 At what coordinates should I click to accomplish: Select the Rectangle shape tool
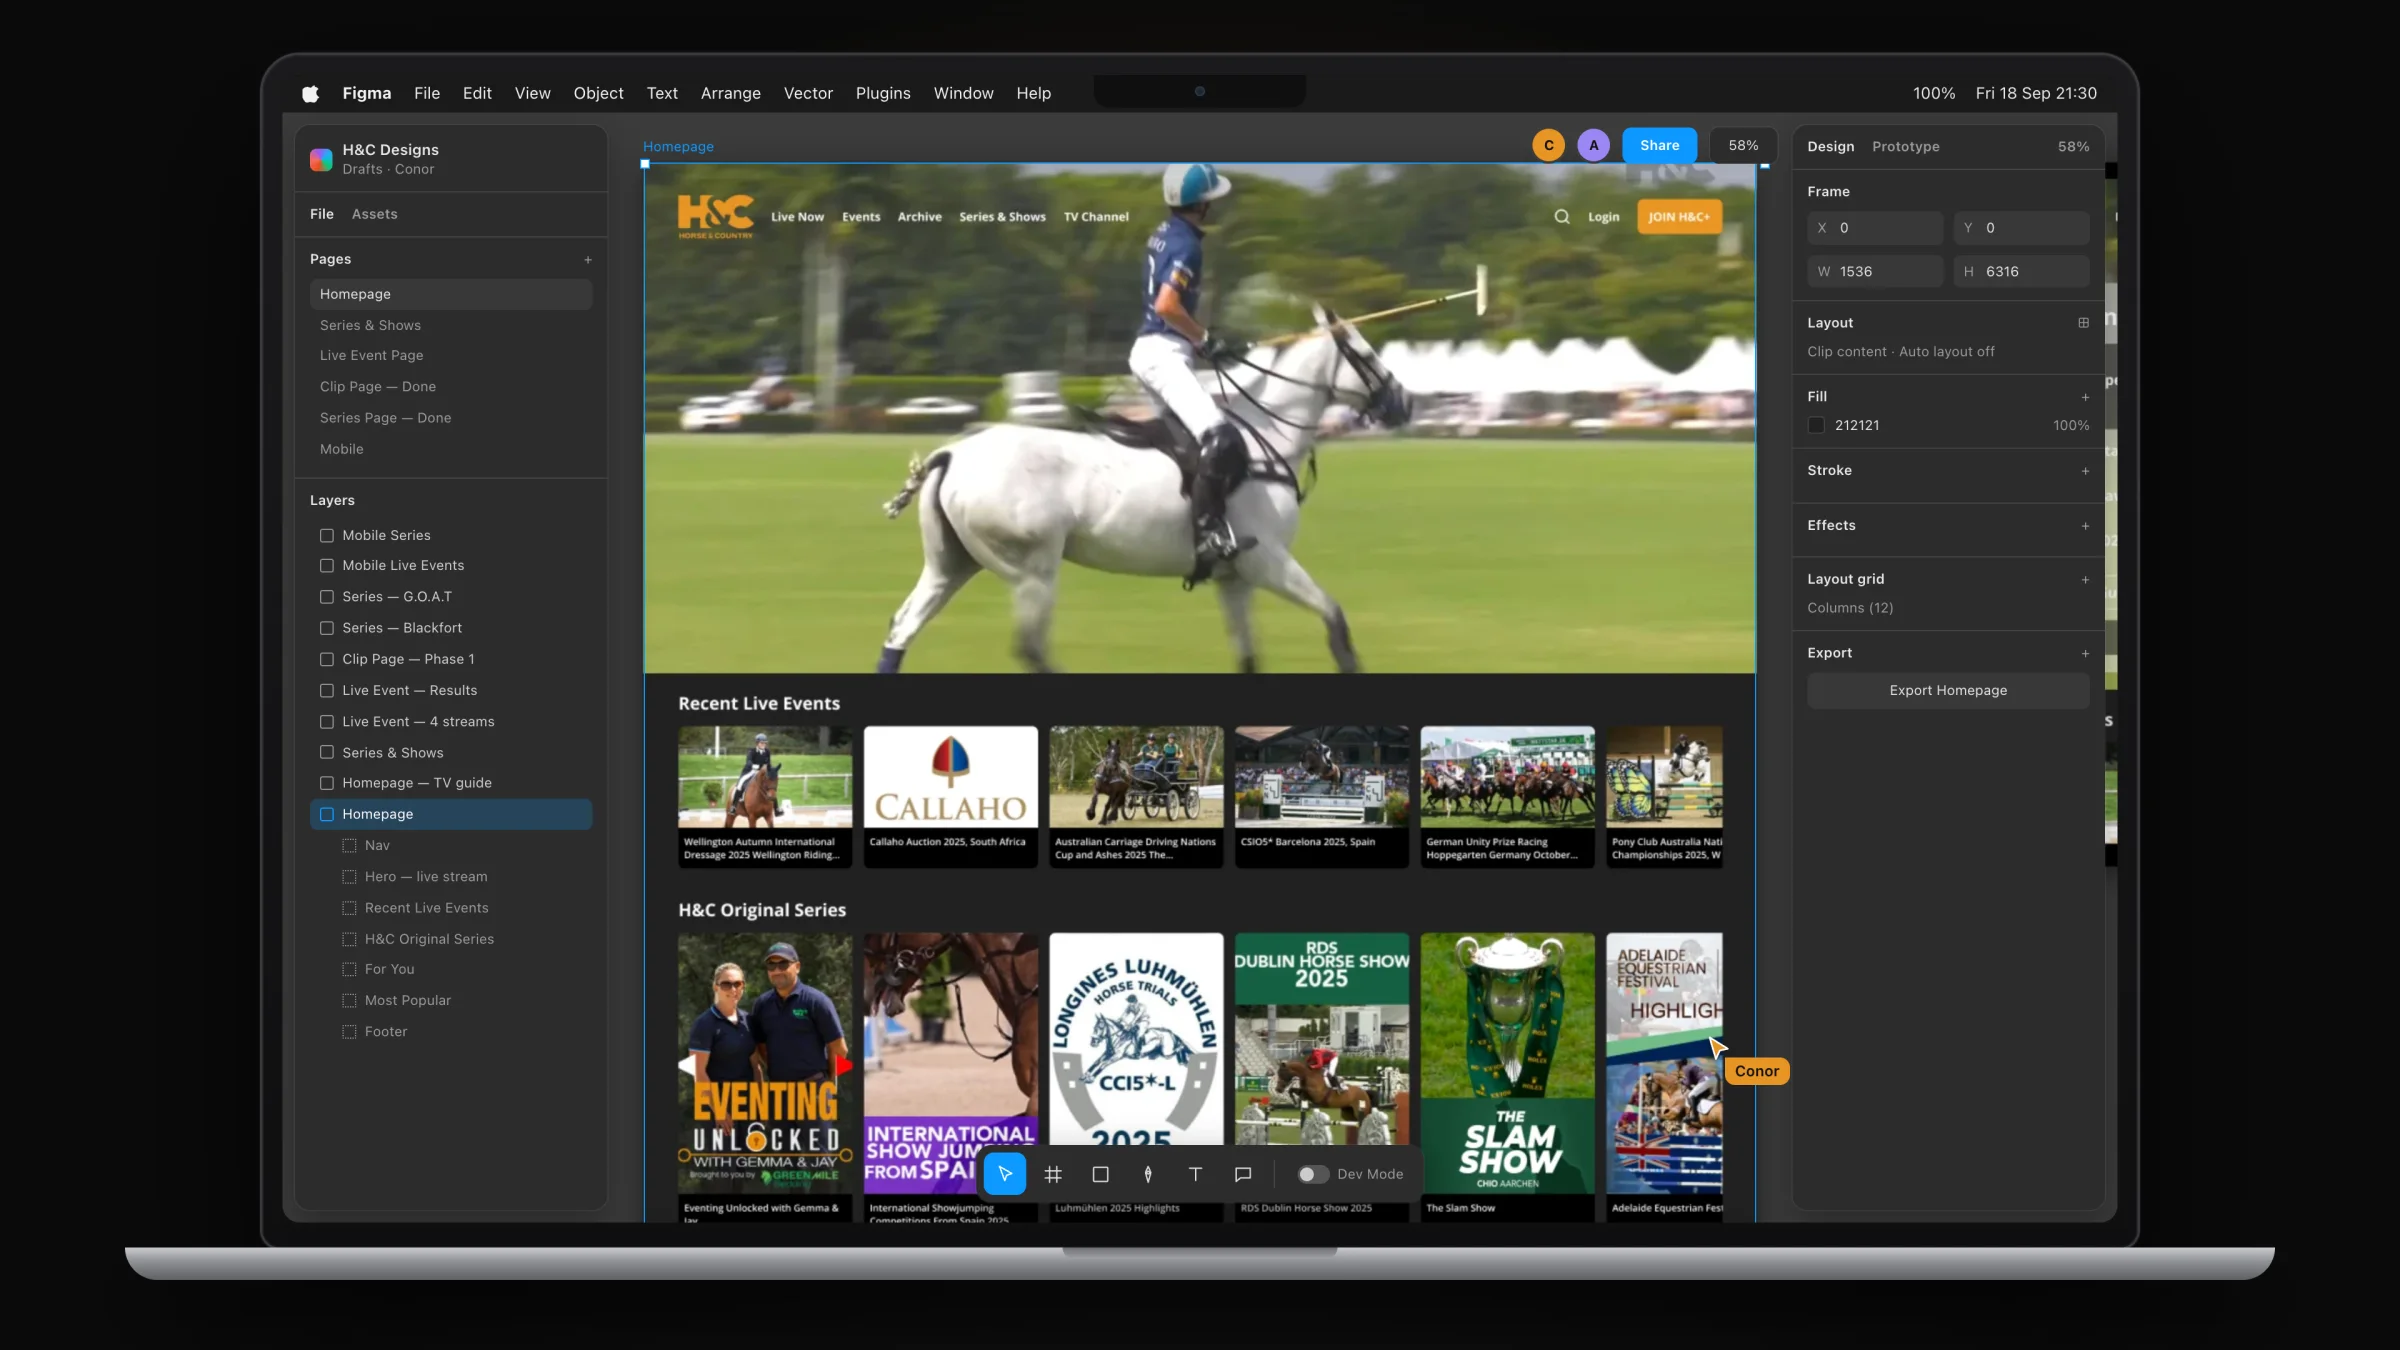(x=1100, y=1174)
